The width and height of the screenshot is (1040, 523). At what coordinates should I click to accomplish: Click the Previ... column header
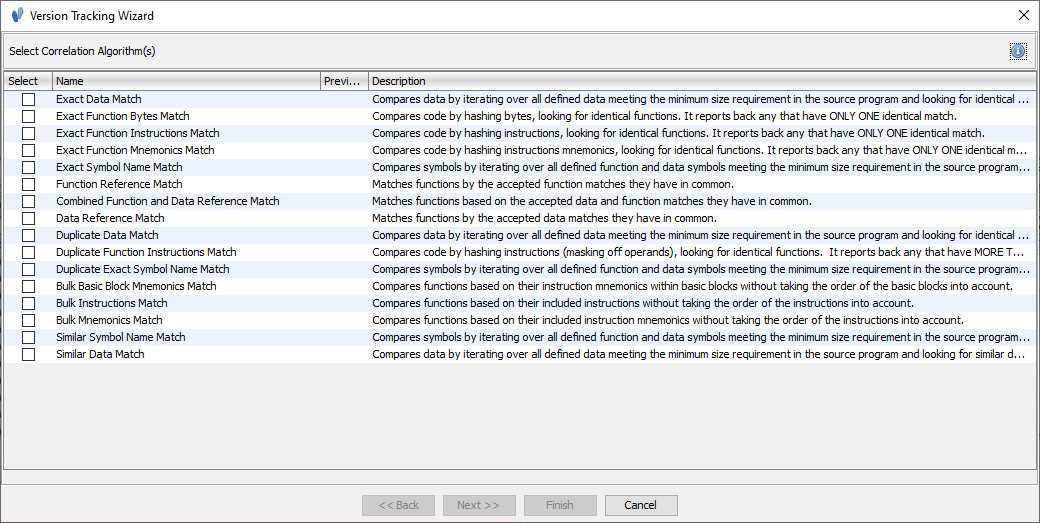pos(344,81)
